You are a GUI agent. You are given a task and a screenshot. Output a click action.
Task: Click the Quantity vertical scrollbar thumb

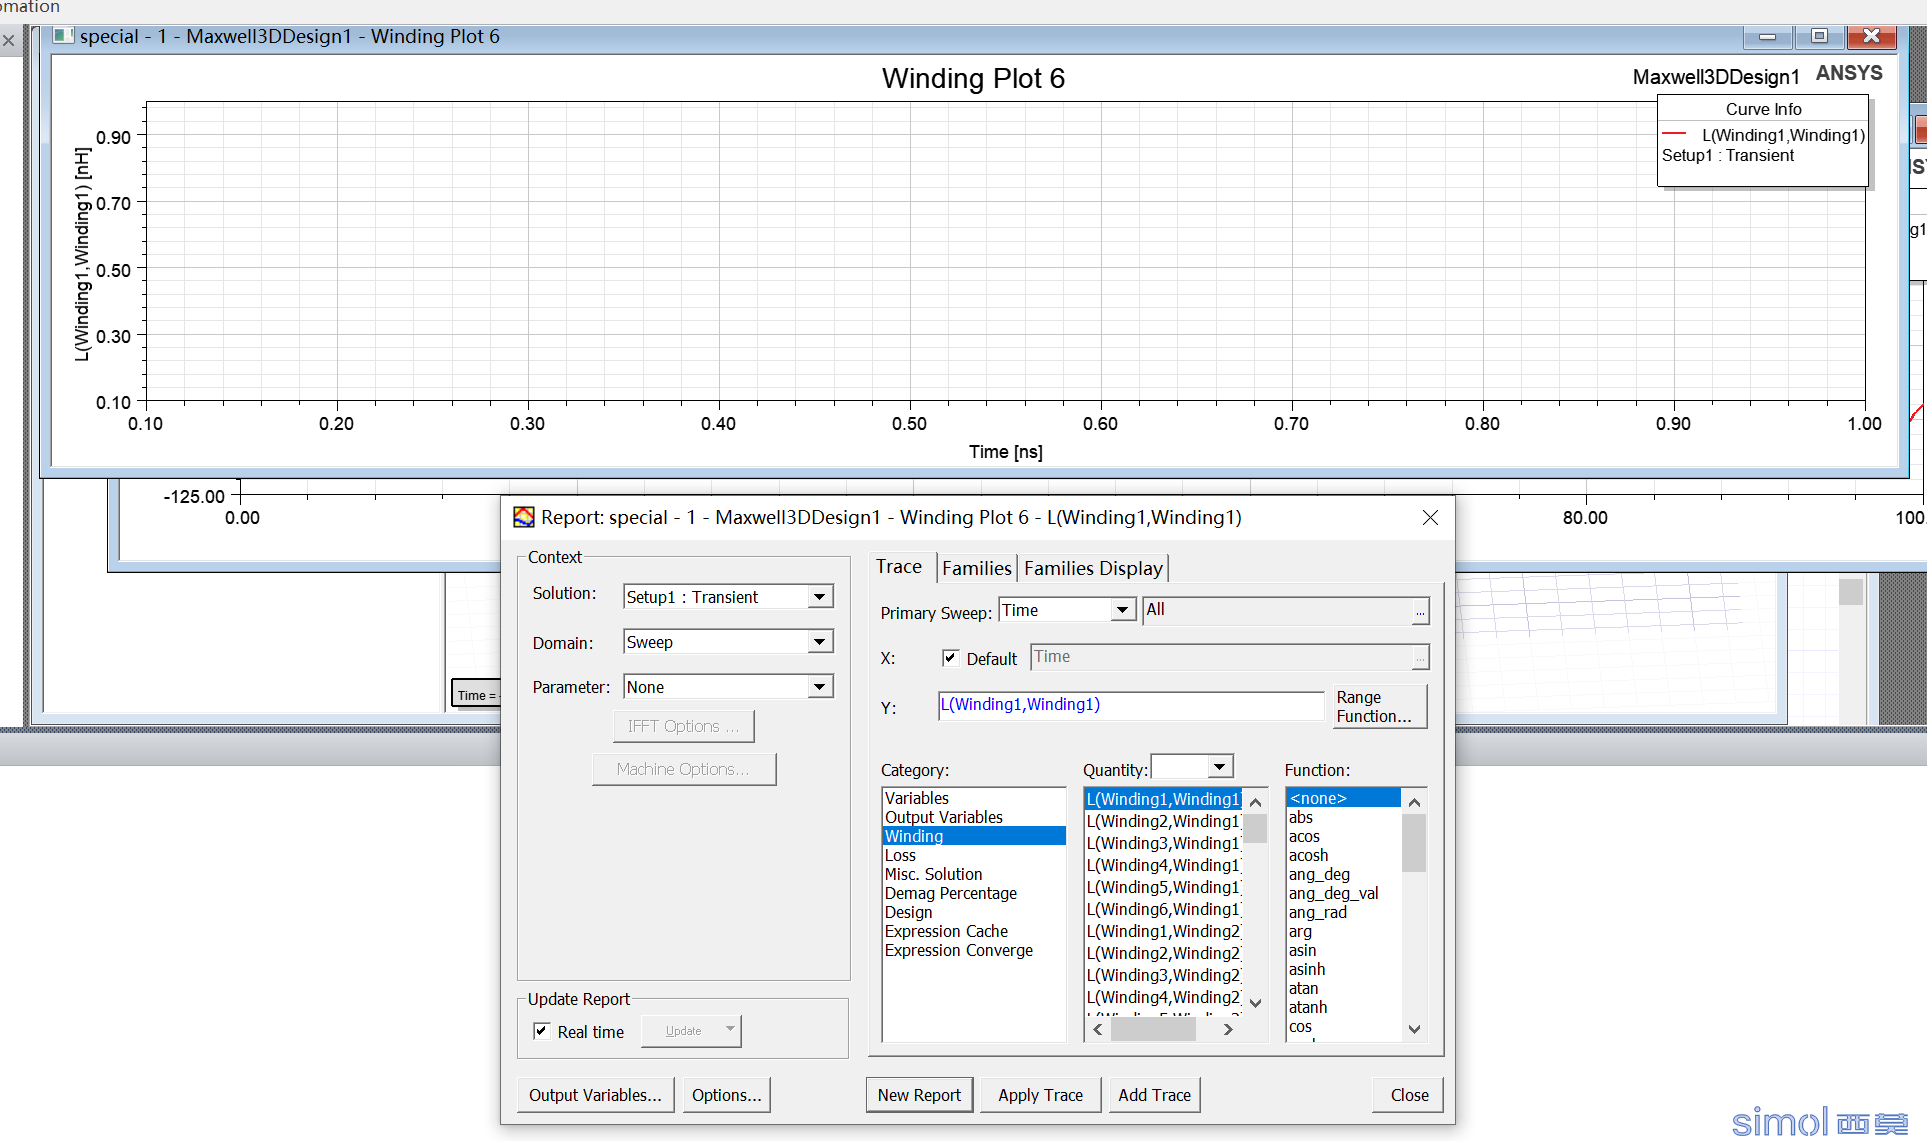pyautogui.click(x=1255, y=829)
